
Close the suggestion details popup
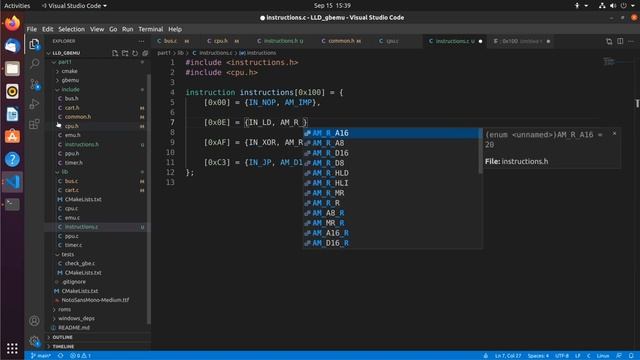click(614, 133)
